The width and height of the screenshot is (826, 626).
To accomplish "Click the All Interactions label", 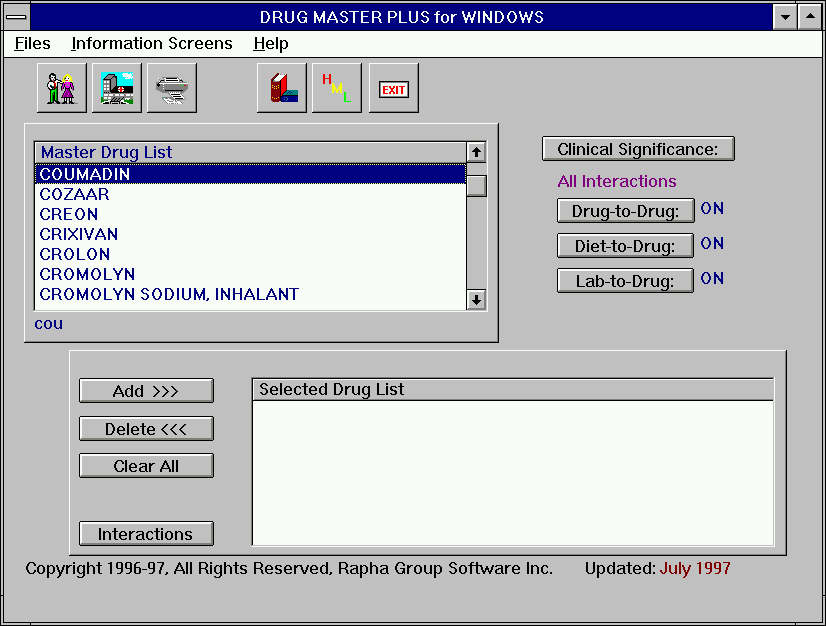I will pos(617,181).
